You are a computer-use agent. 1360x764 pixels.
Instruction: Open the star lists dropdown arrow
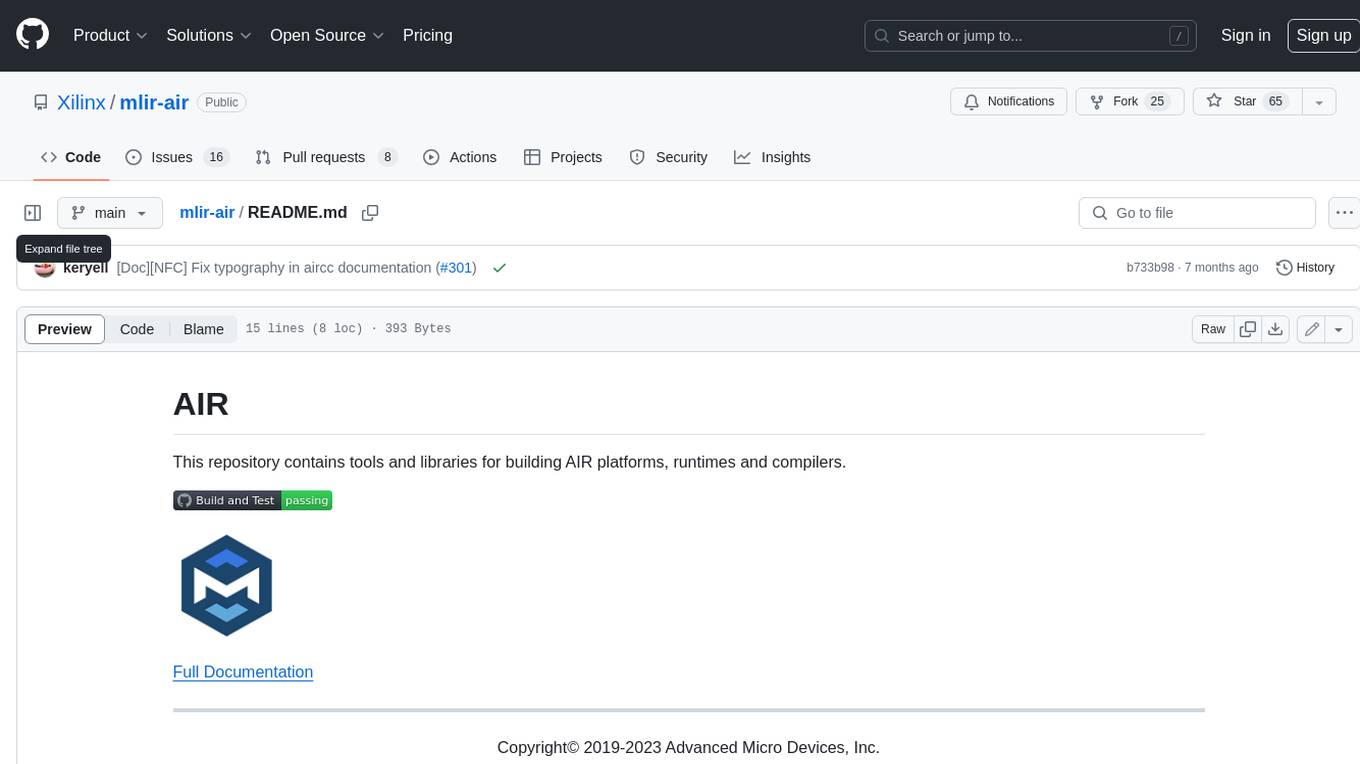[1319, 102]
